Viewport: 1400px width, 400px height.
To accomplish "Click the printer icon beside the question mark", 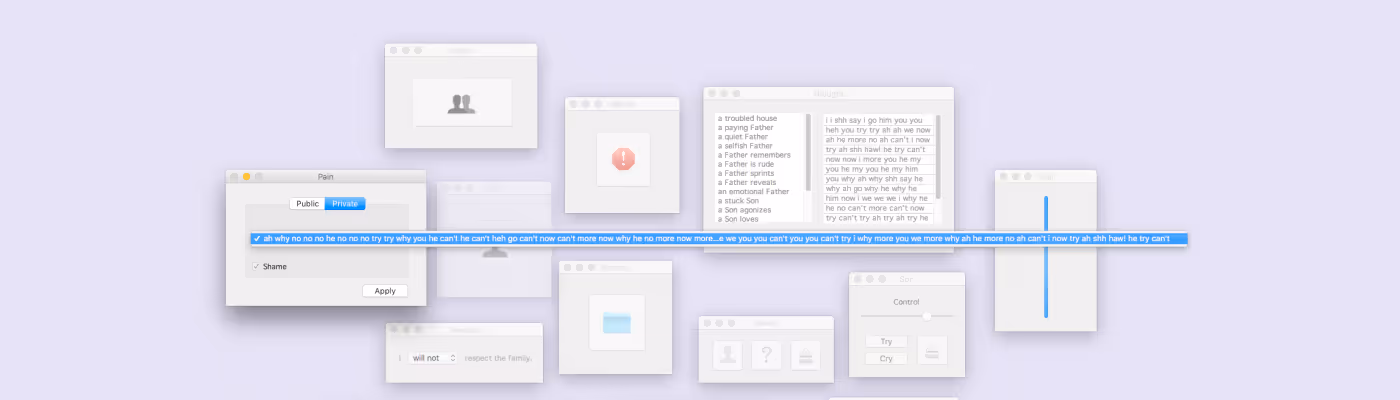I will pos(806,355).
